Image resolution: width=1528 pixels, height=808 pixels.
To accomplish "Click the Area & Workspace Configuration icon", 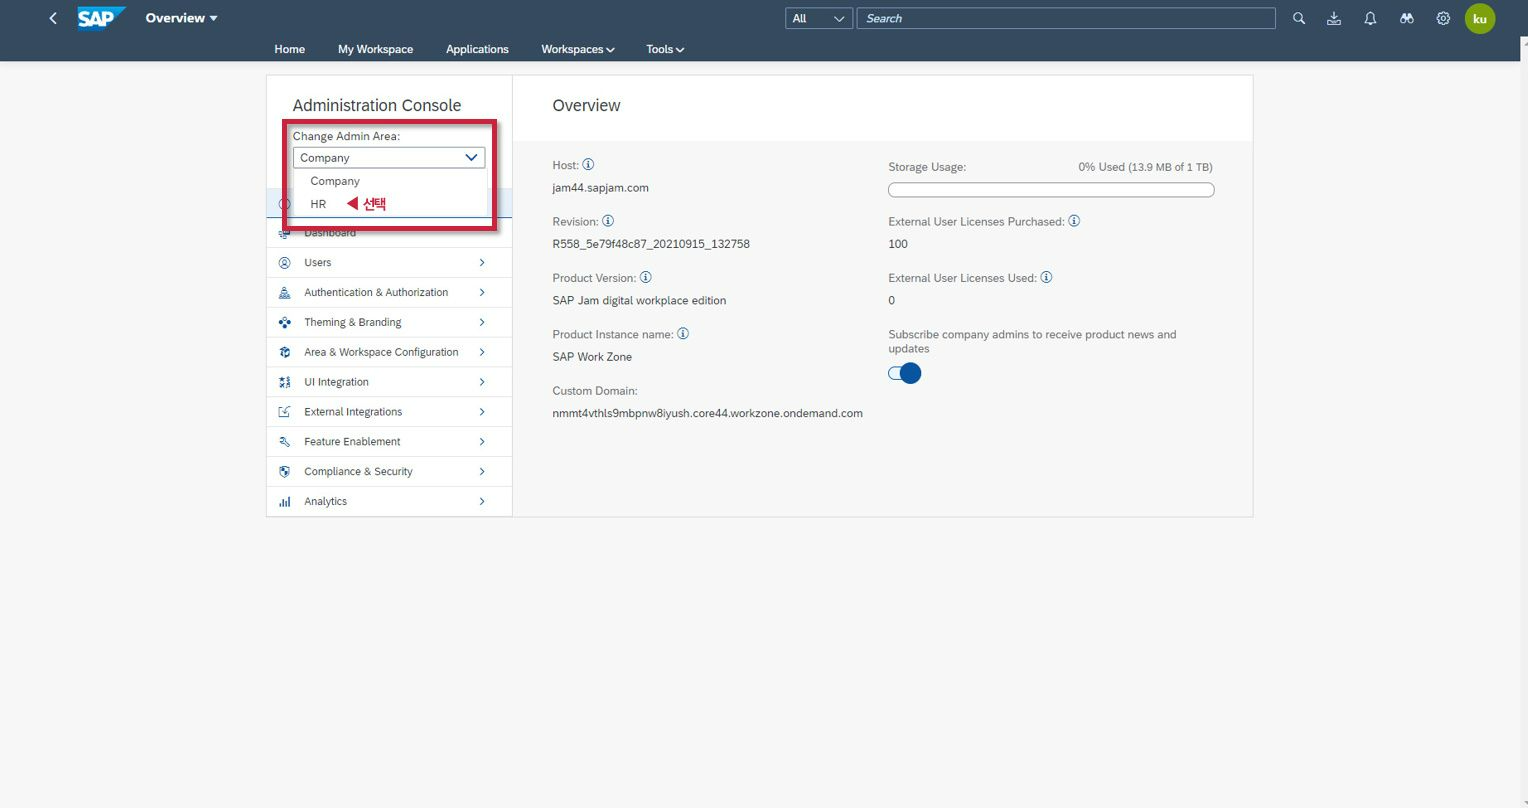I will 284,353.
